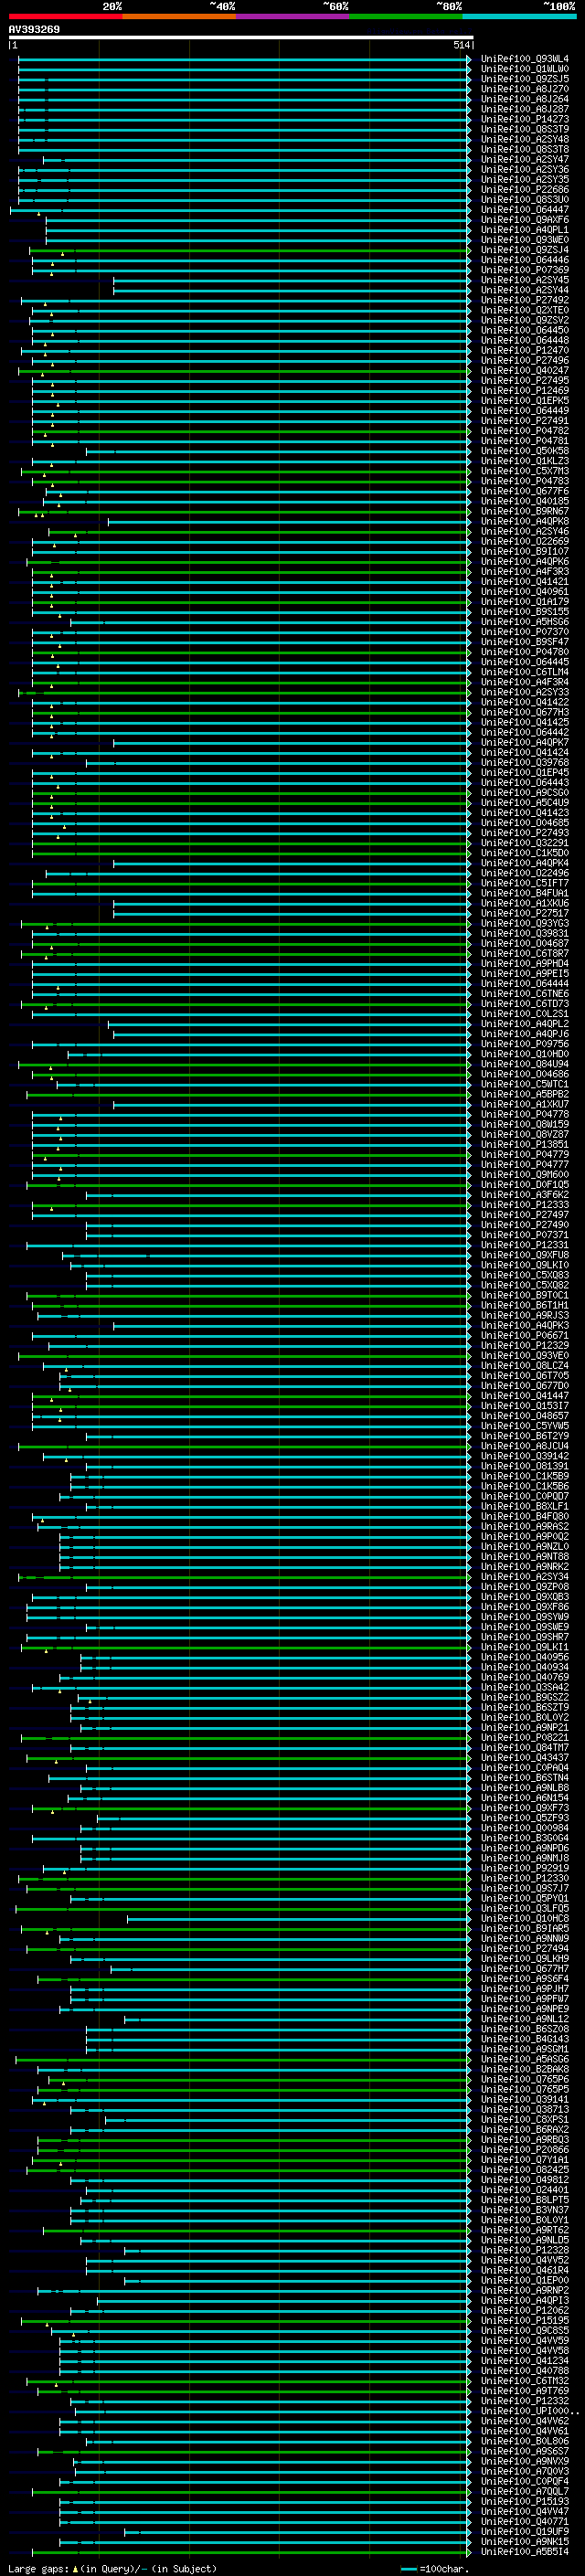
Task: Open hit UniRef100_Q93WL4
Action: (525, 59)
